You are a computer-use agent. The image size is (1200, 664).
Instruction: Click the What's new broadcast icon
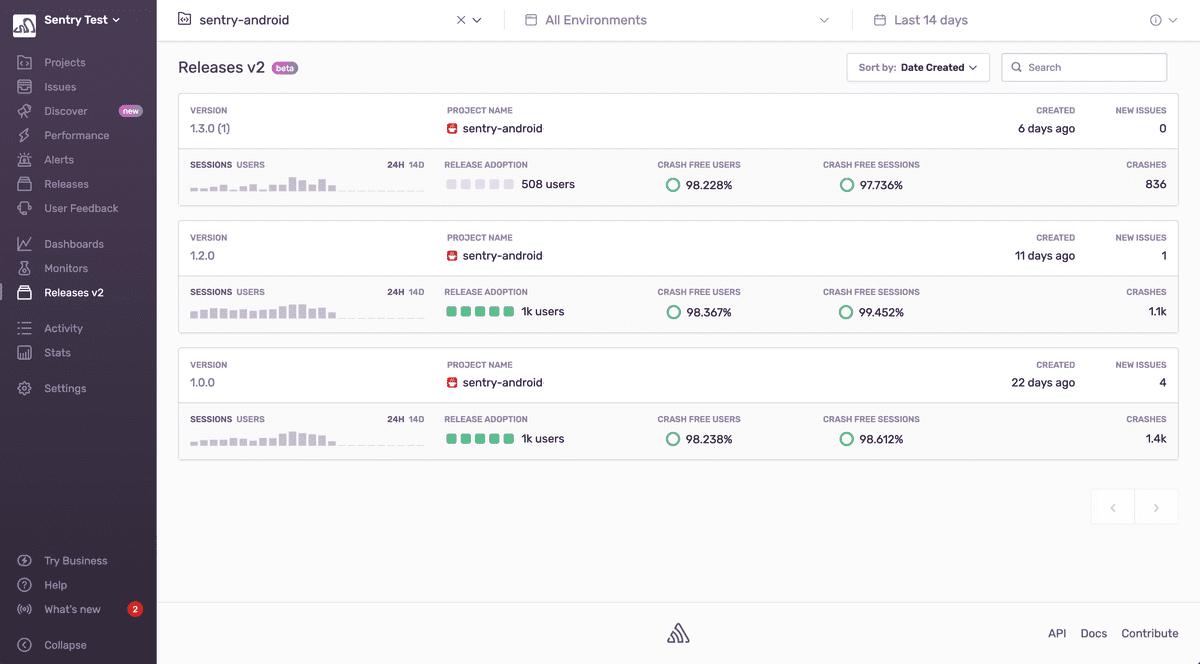tap(25, 609)
